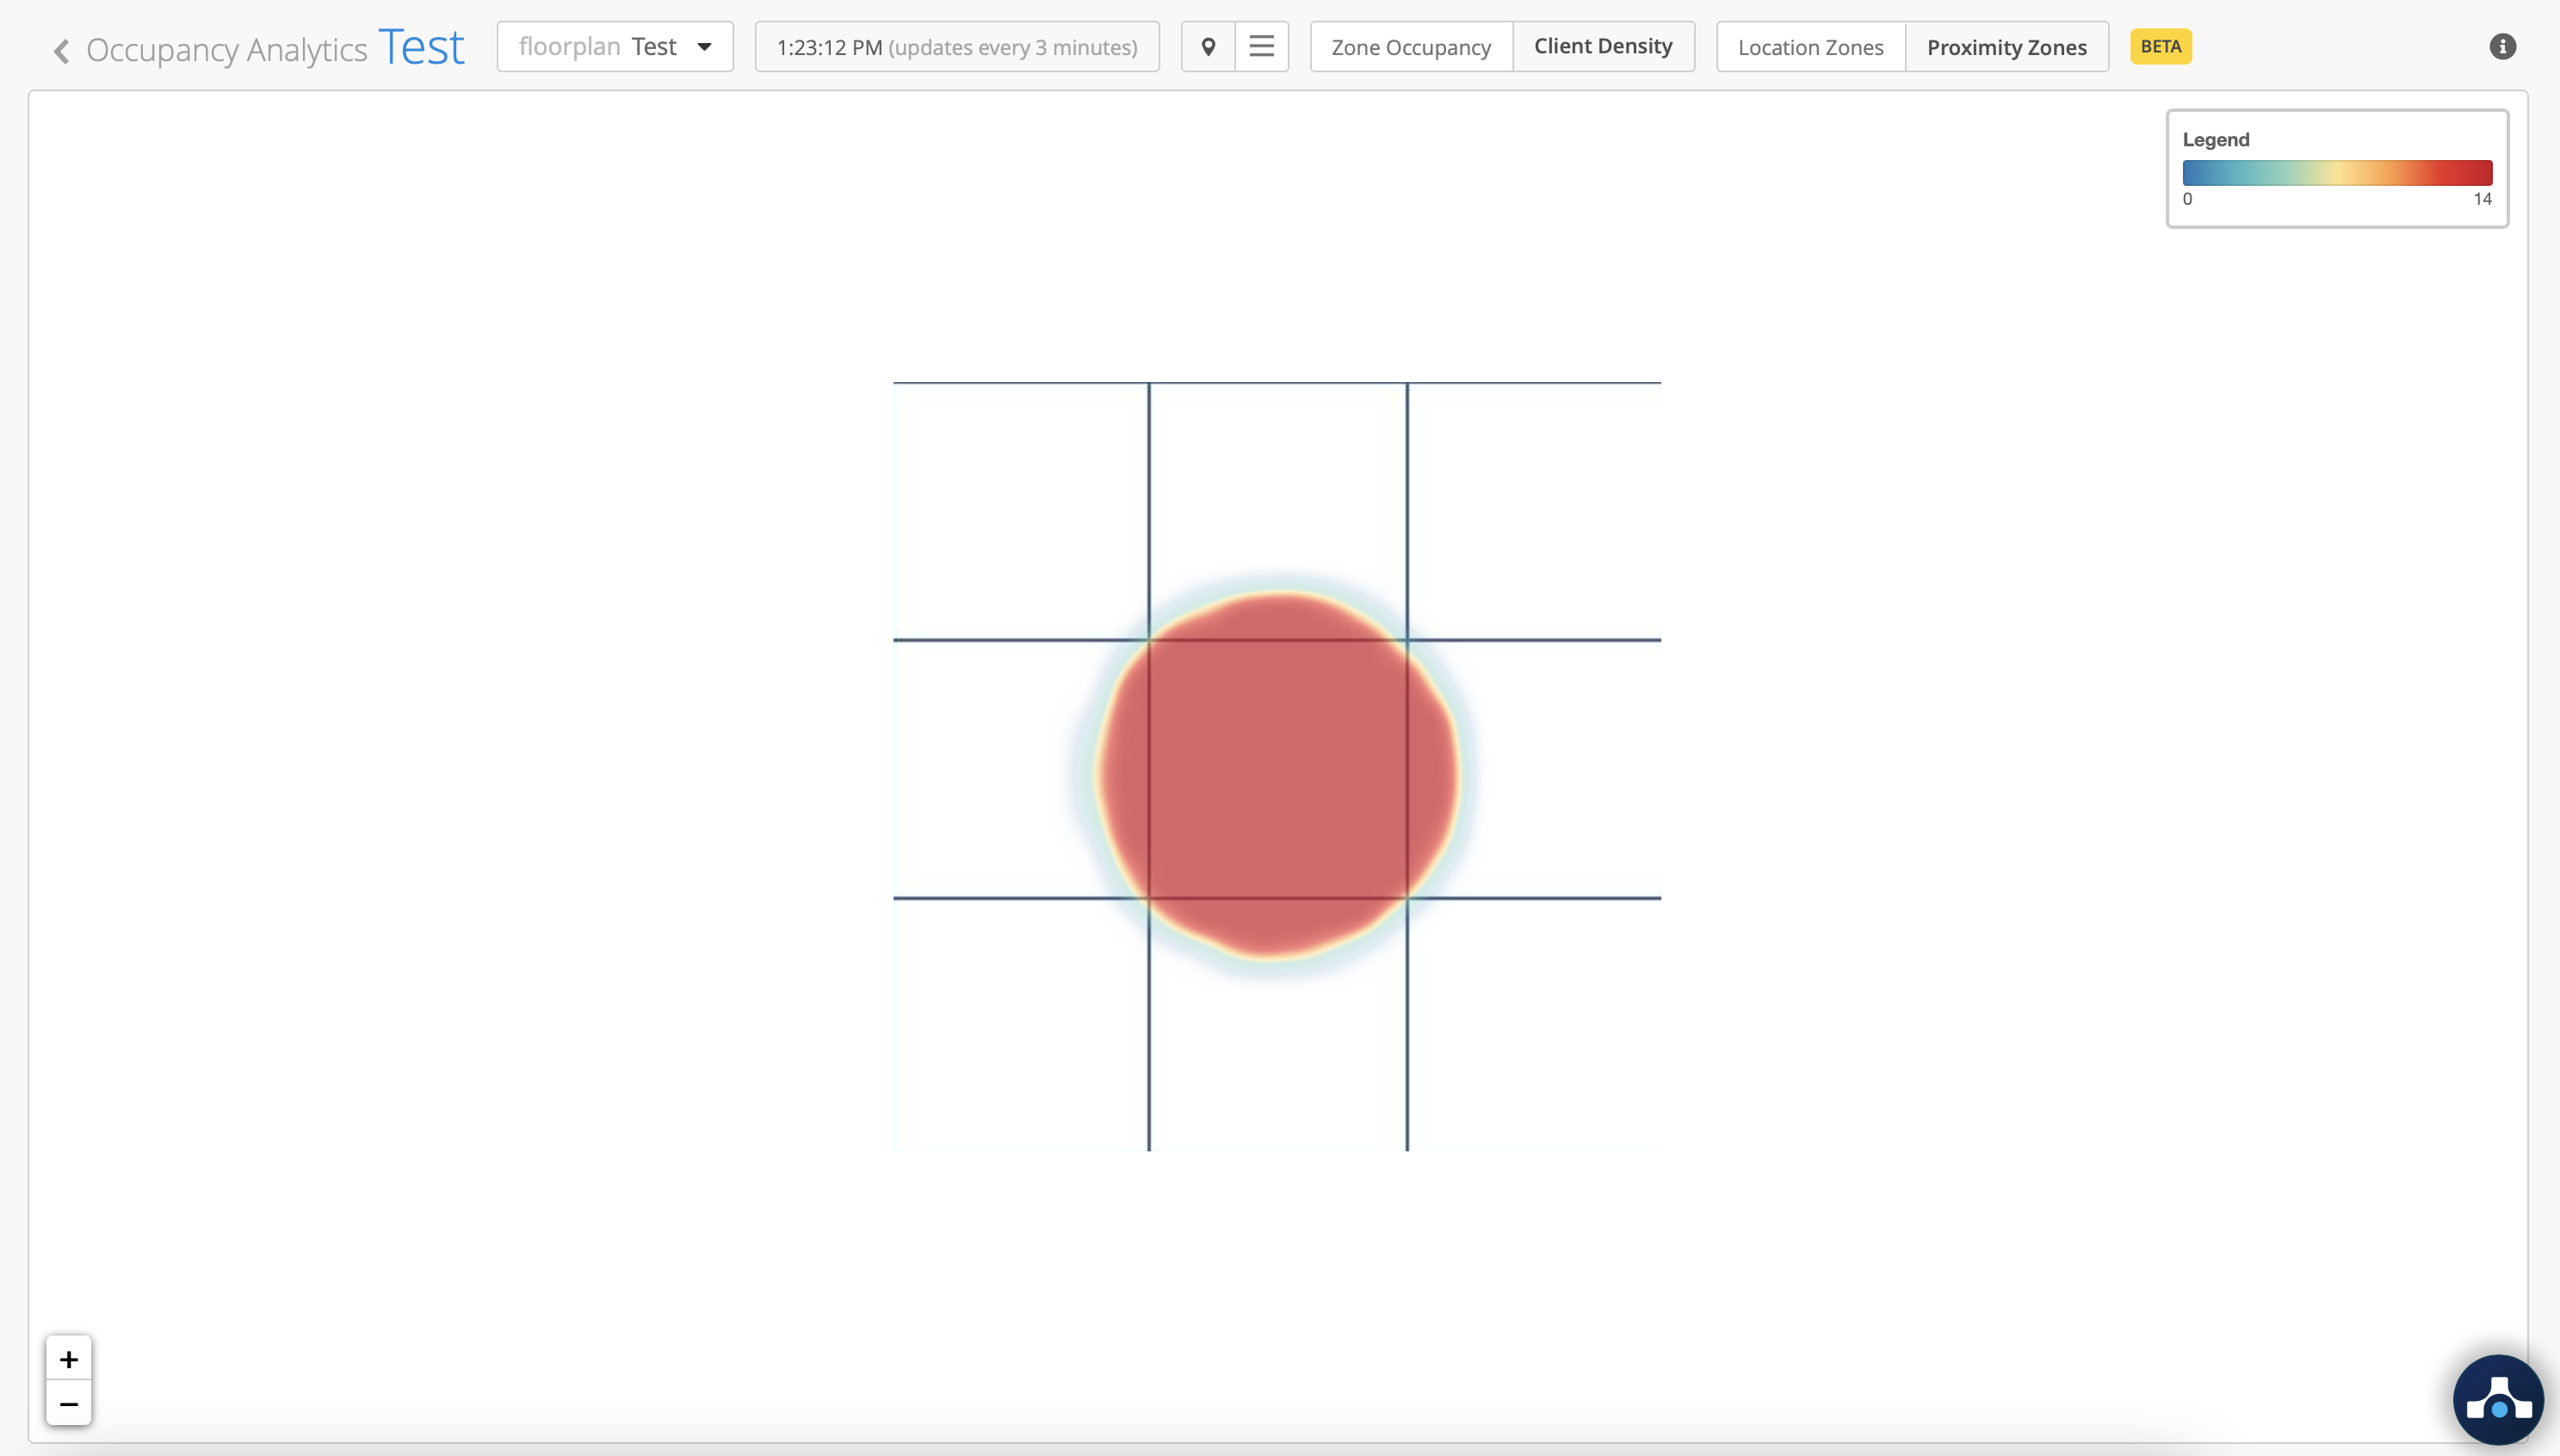Switch to the list view icon
The height and width of the screenshot is (1456, 2560).
(x=1261, y=47)
